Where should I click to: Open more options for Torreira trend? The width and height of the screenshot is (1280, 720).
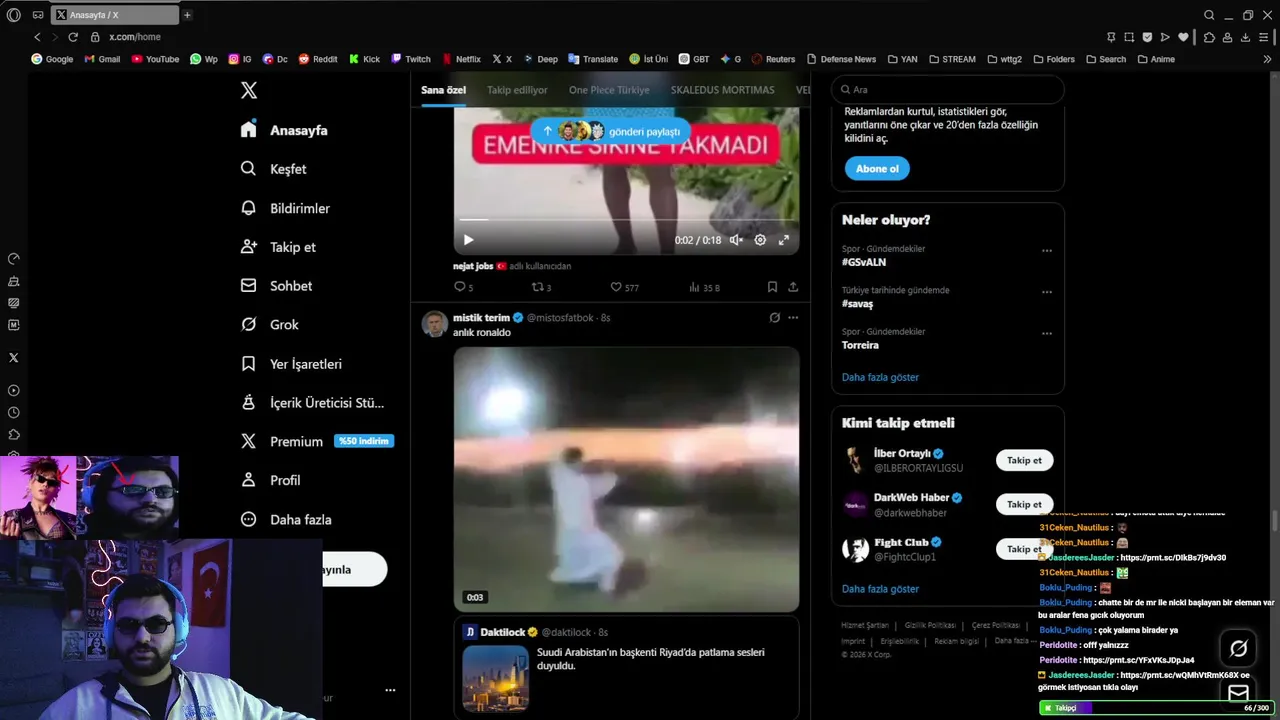pos(1047,333)
